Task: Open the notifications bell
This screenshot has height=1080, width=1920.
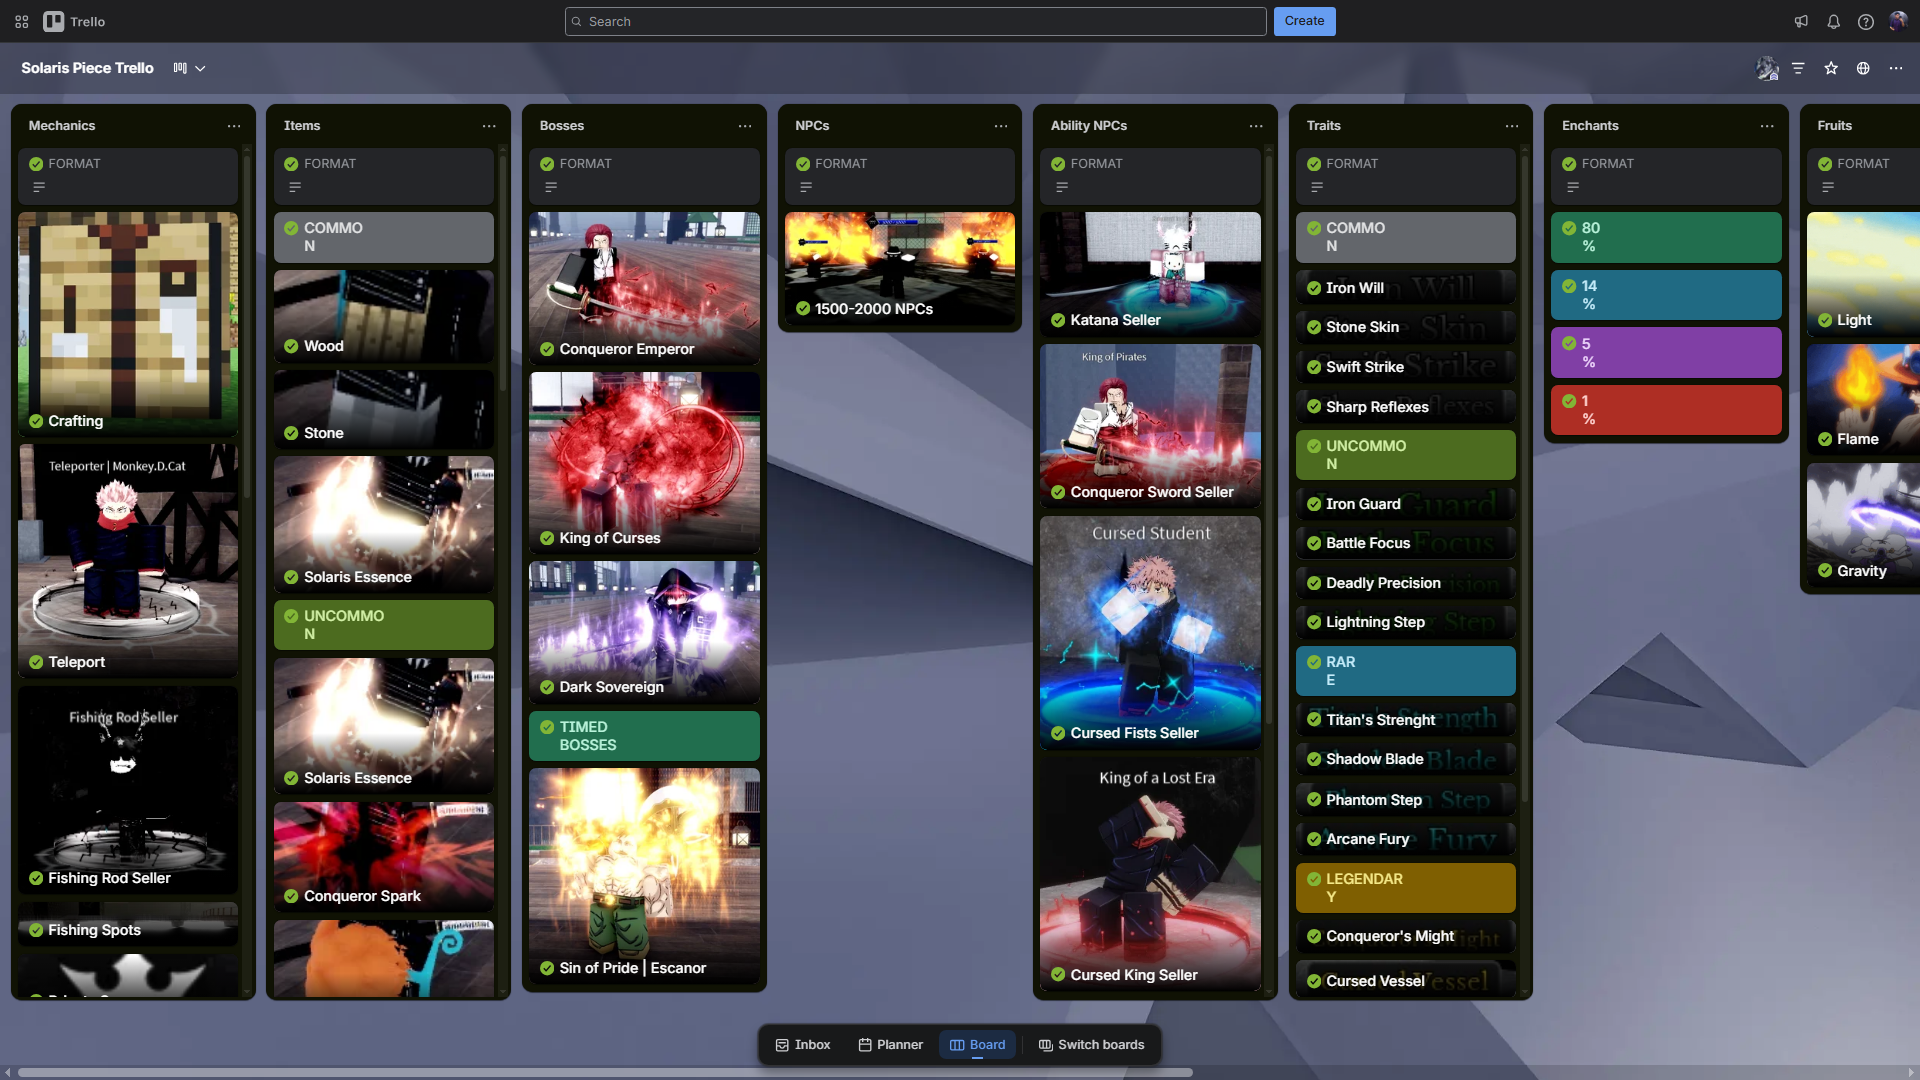Action: coord(1833,21)
